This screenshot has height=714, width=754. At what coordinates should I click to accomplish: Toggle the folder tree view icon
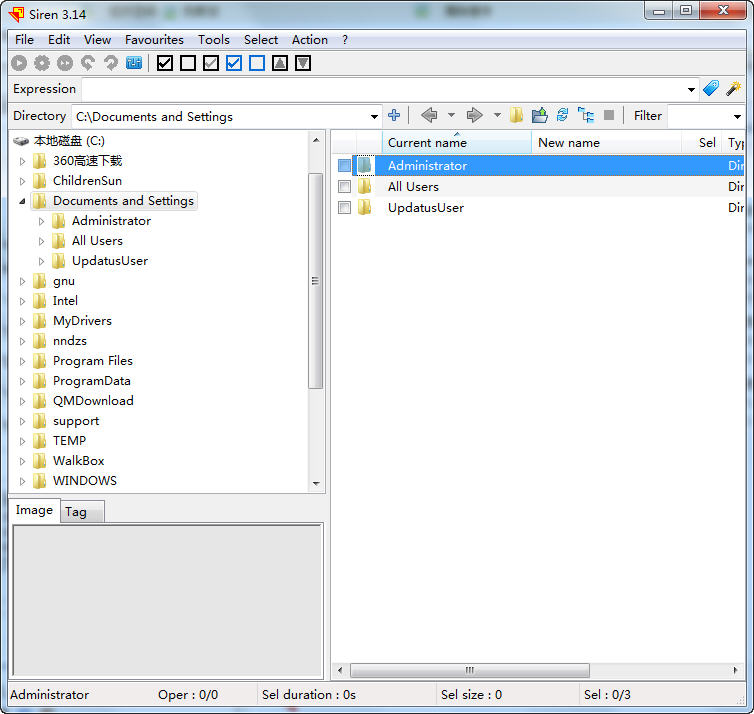(x=586, y=116)
